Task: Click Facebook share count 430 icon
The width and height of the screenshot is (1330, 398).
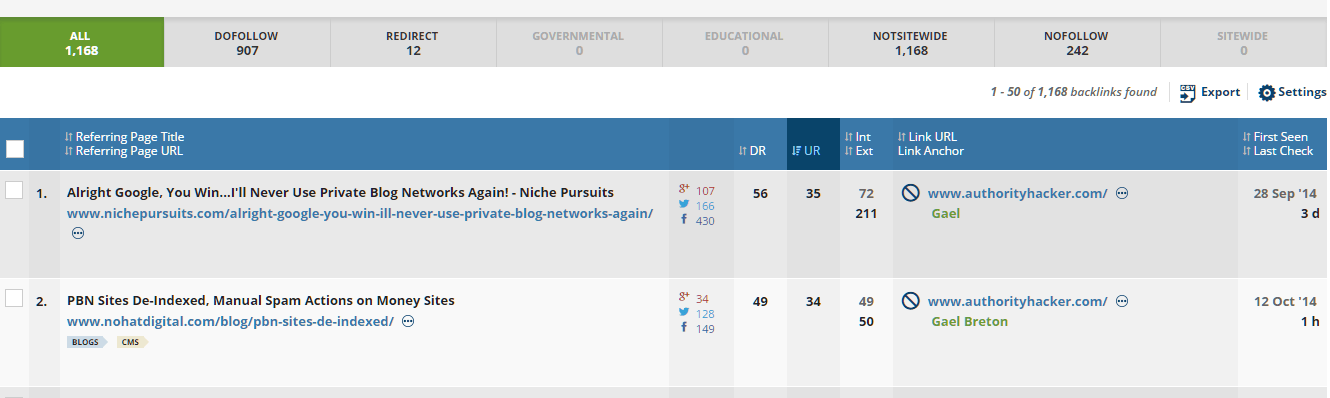Action: 684,220
